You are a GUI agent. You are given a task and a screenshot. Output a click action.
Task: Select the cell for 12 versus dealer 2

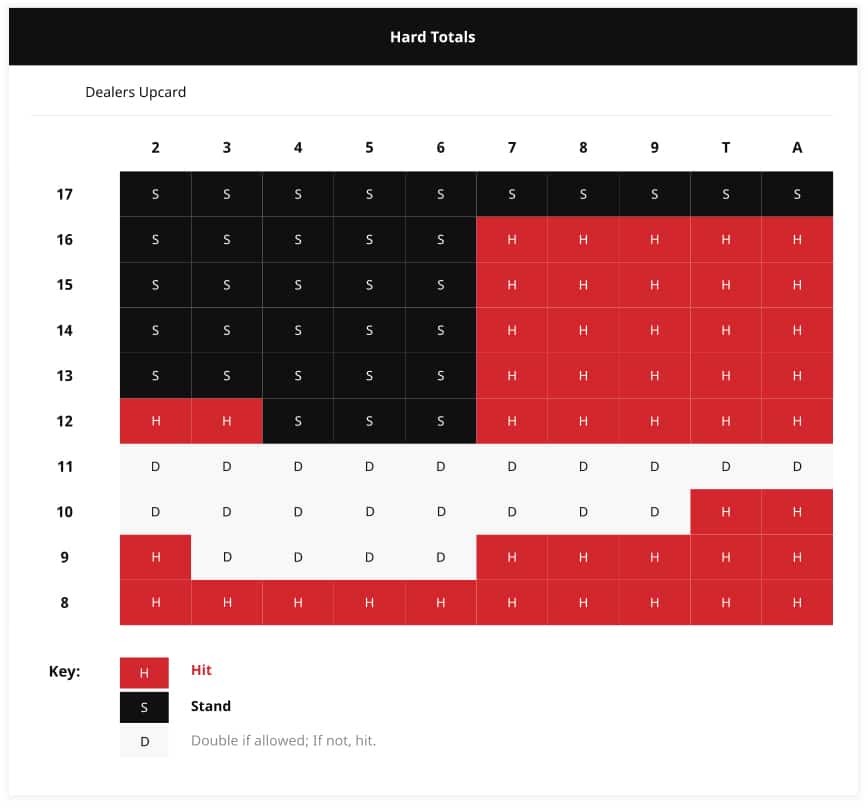(156, 421)
